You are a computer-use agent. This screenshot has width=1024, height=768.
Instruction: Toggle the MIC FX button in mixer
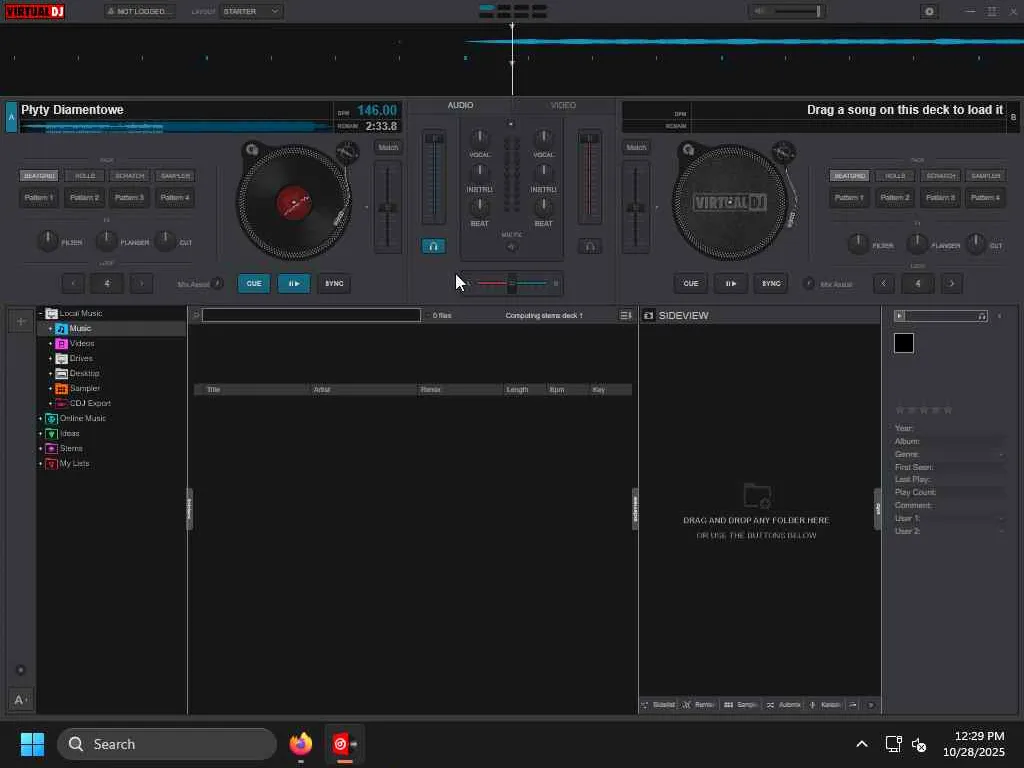(x=511, y=247)
